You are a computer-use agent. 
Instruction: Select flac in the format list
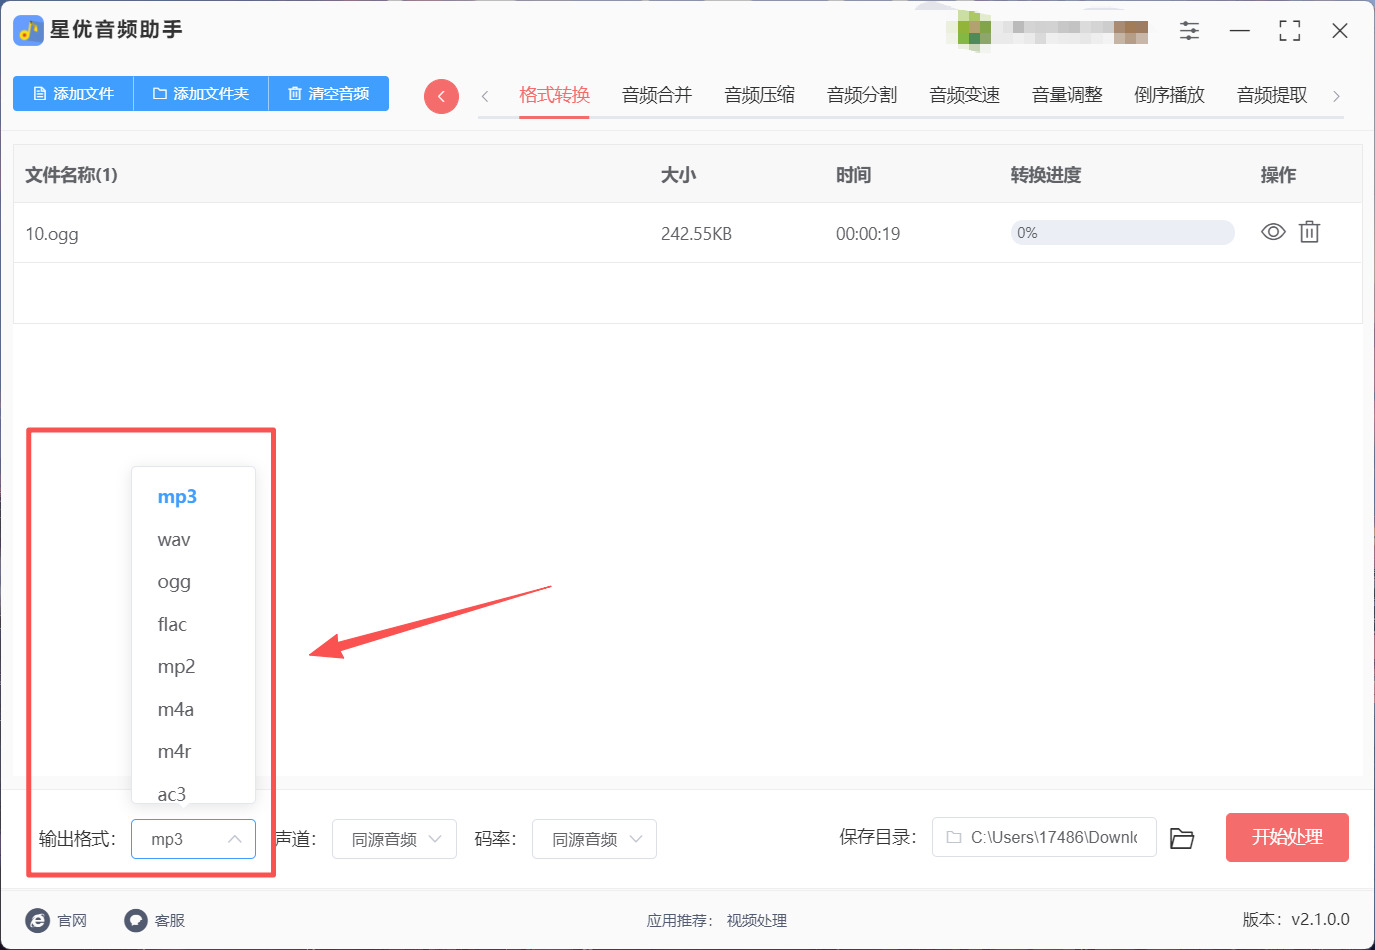pos(193,625)
